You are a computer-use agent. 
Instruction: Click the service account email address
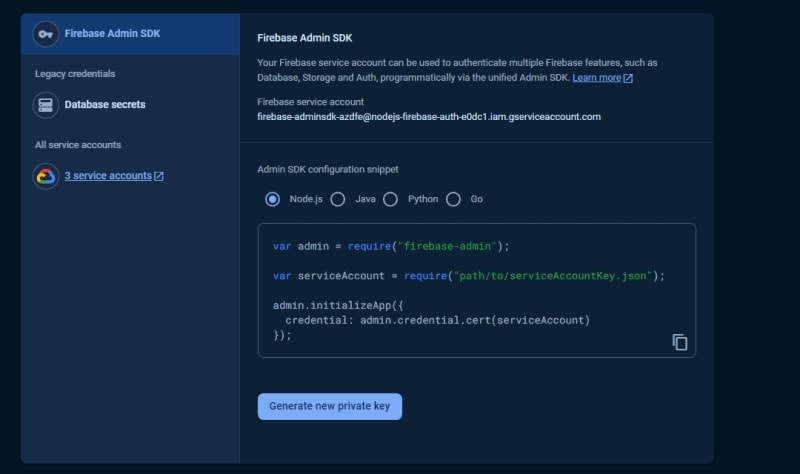pyautogui.click(x=429, y=117)
